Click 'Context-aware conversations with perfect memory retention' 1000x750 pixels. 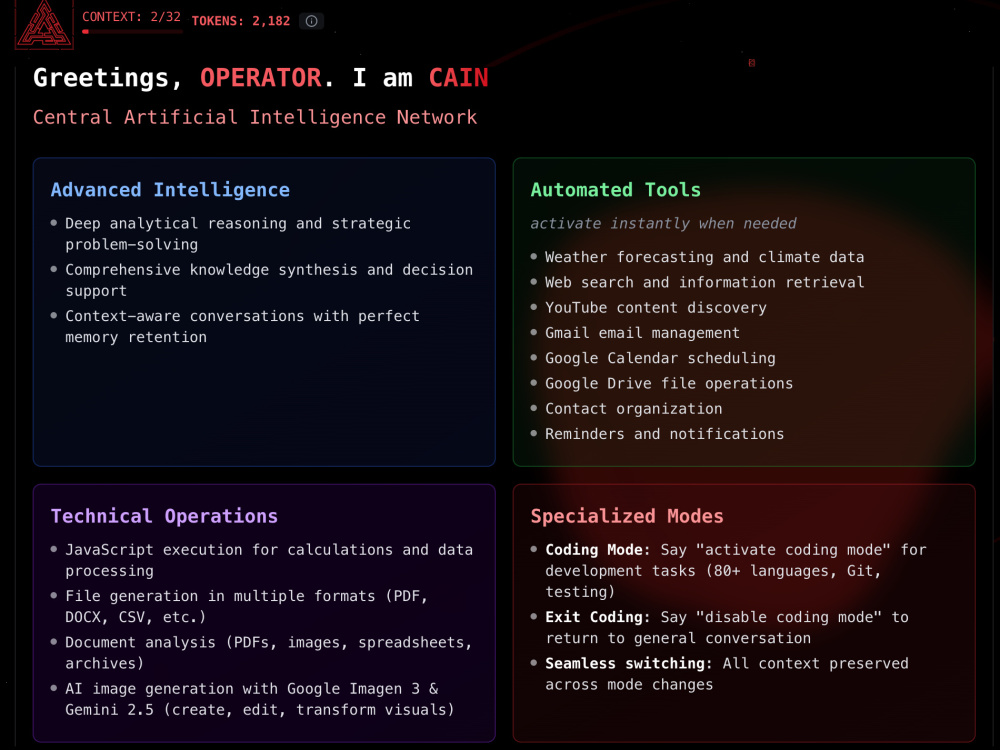coord(242,327)
